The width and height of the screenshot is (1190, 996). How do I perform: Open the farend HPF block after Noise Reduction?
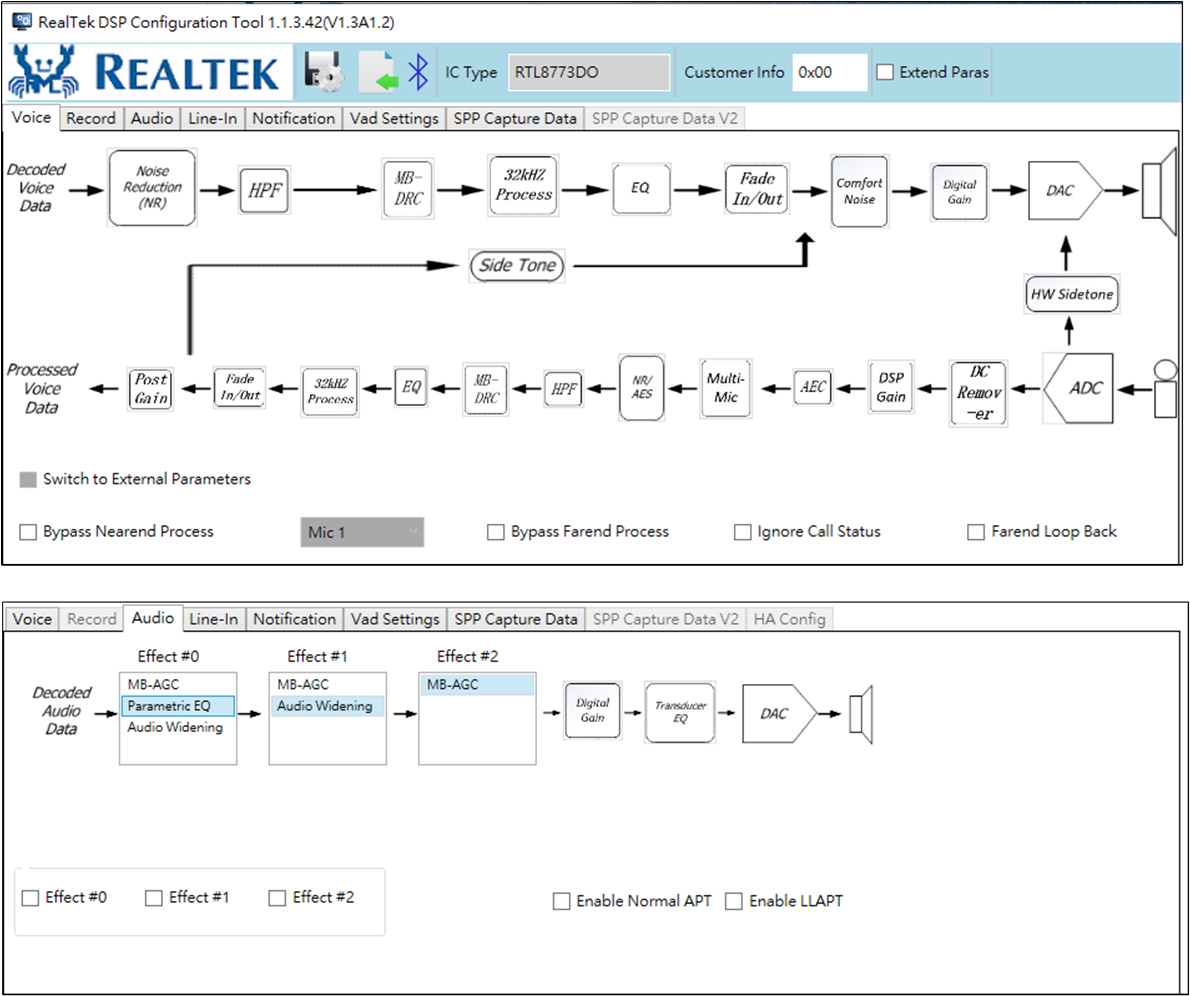click(x=265, y=190)
